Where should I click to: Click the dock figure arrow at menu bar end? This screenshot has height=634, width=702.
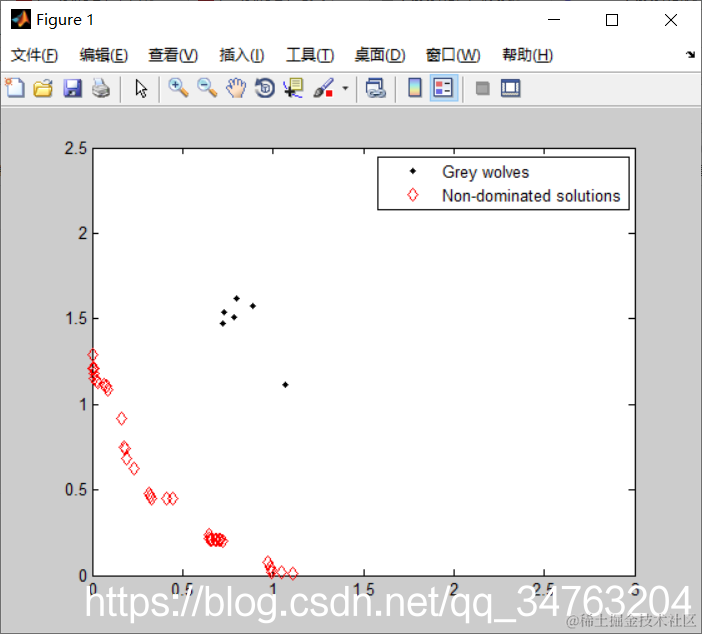click(690, 55)
